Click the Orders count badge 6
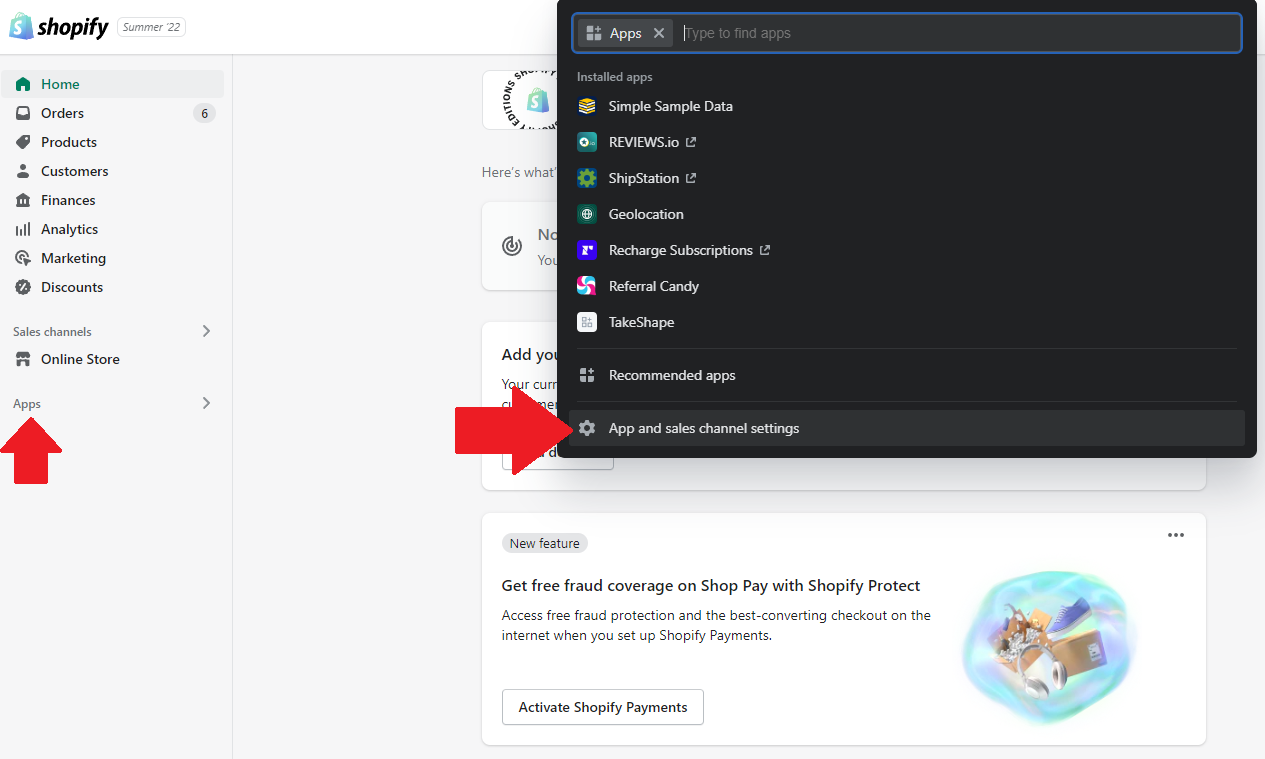 tap(204, 113)
